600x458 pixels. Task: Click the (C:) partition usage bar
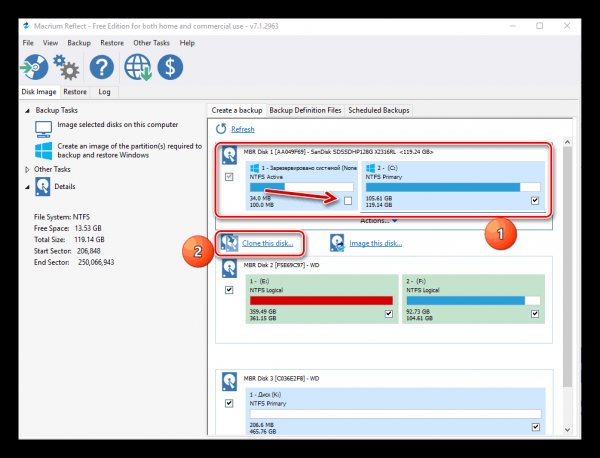[453, 187]
